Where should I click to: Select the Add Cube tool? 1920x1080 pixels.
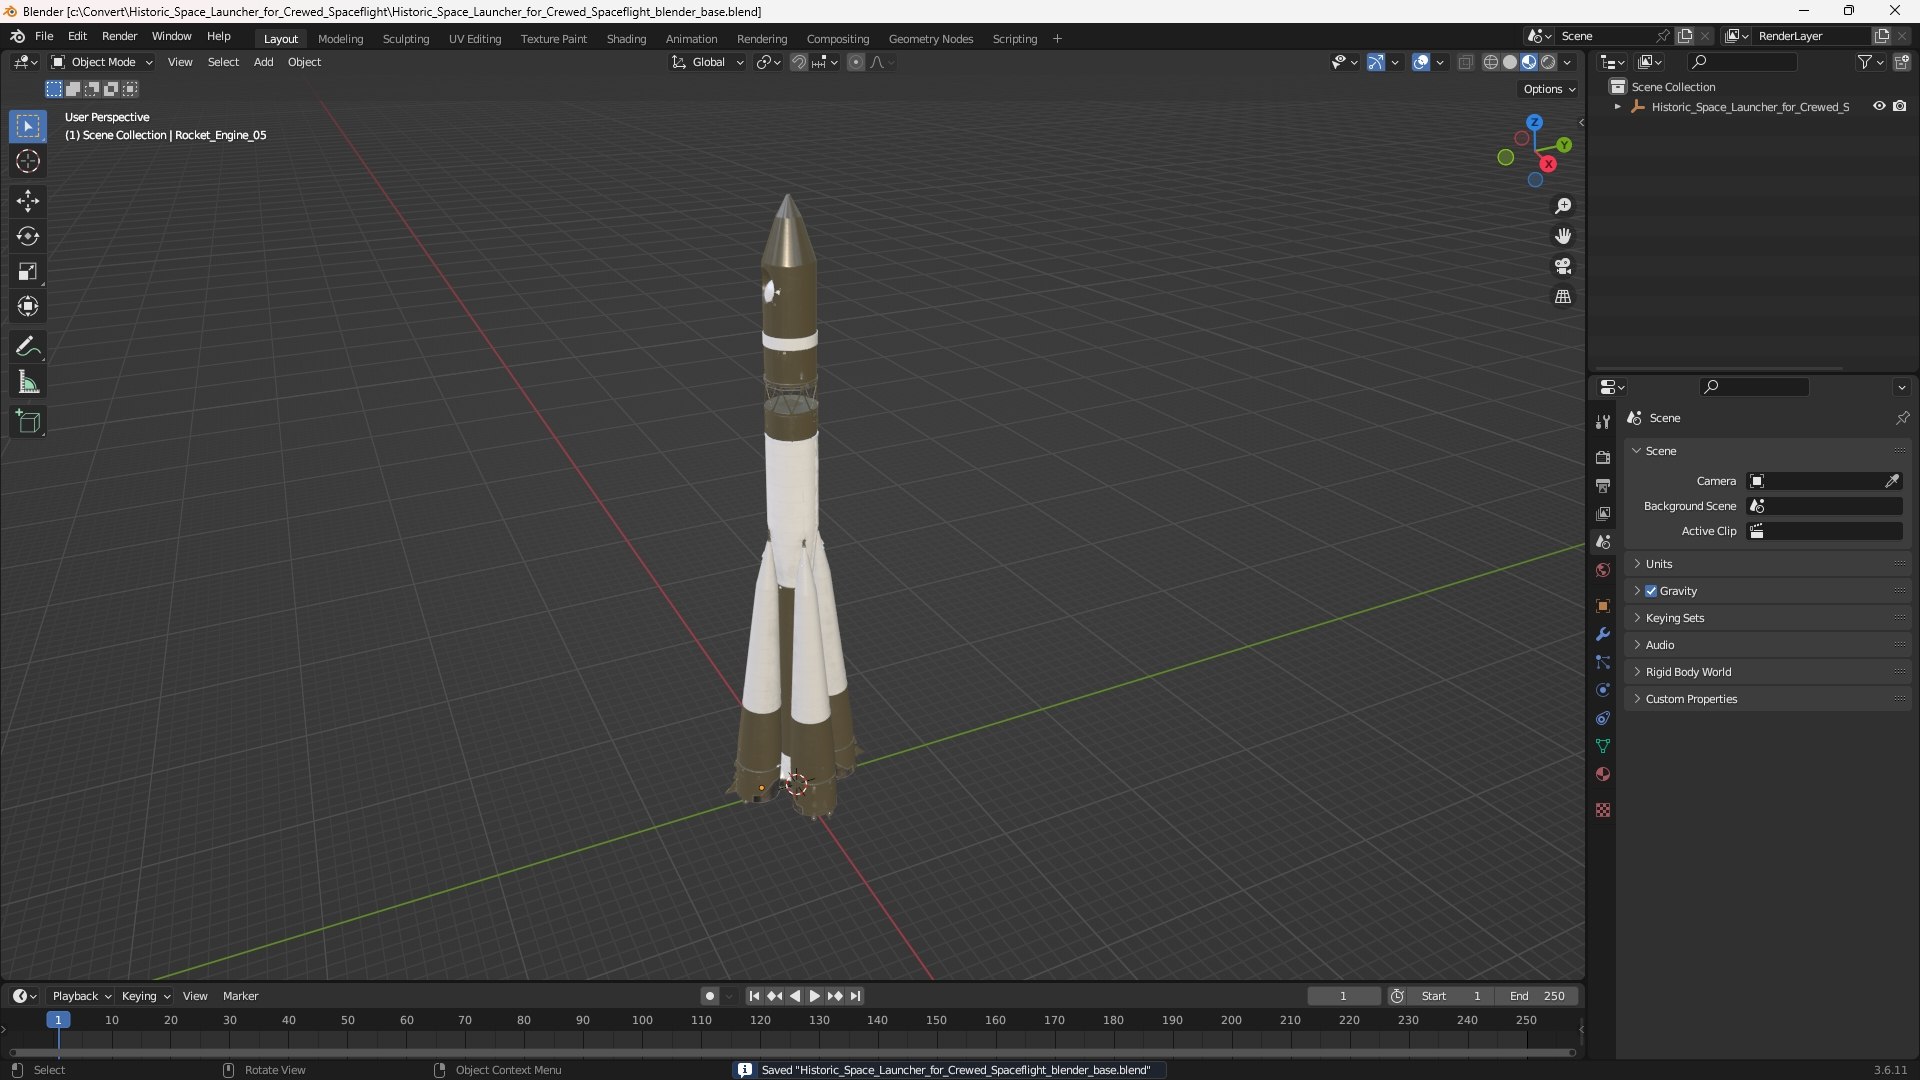click(x=28, y=422)
